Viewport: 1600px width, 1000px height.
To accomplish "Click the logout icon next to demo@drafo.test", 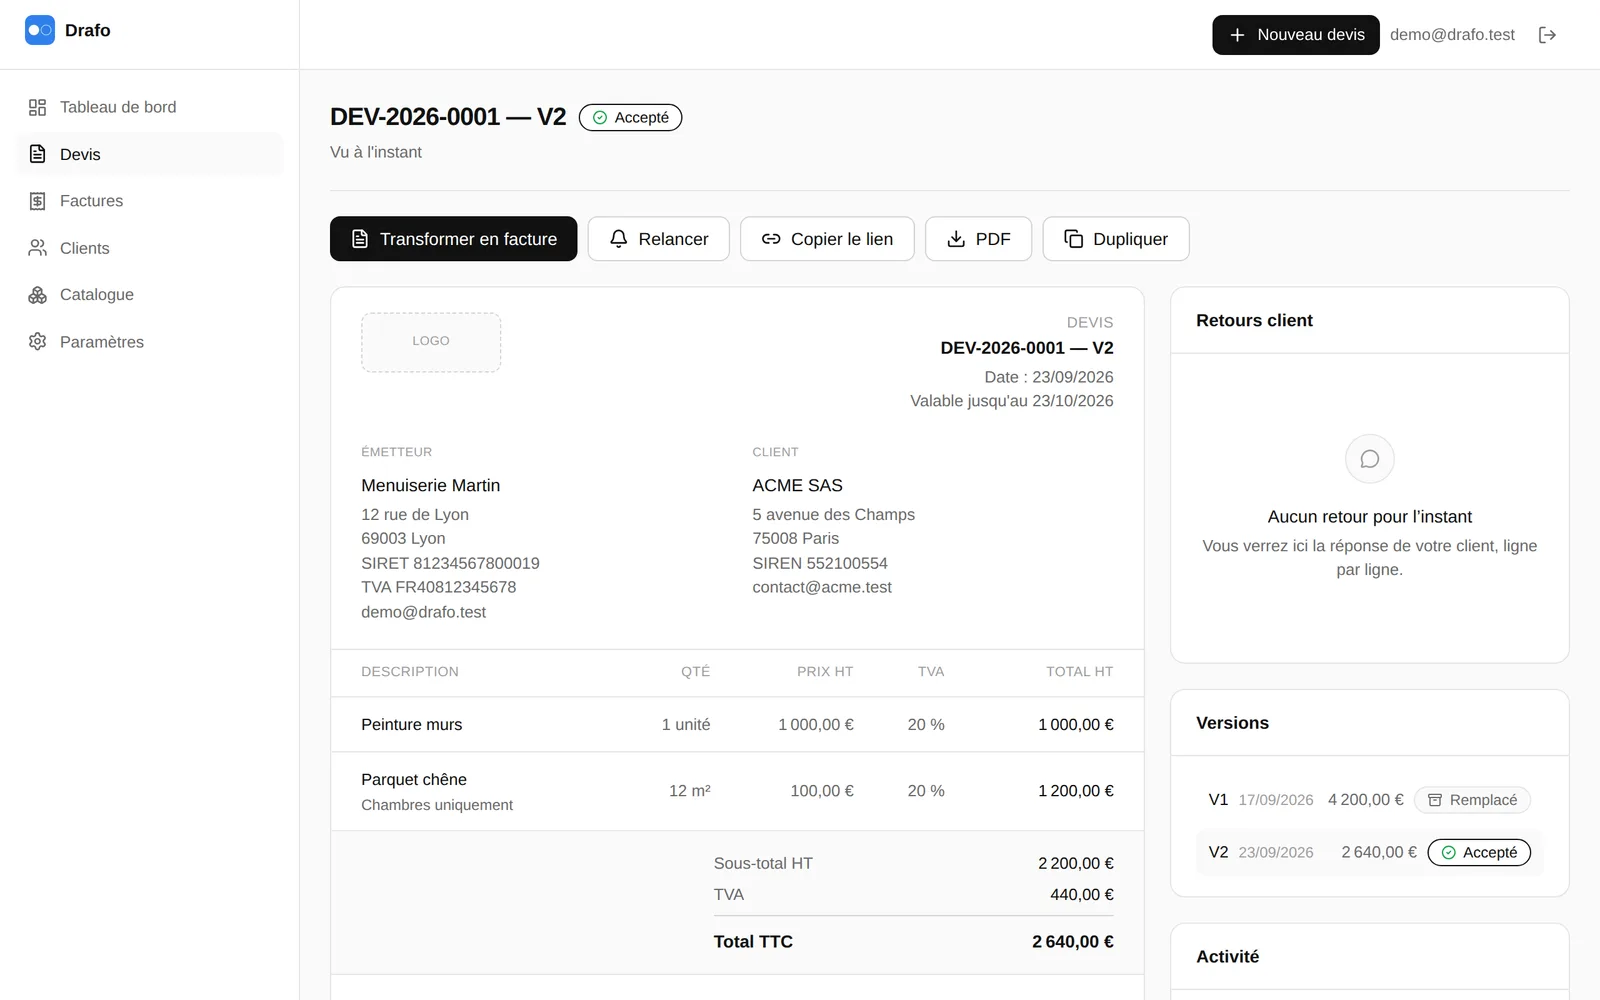I will tap(1547, 35).
